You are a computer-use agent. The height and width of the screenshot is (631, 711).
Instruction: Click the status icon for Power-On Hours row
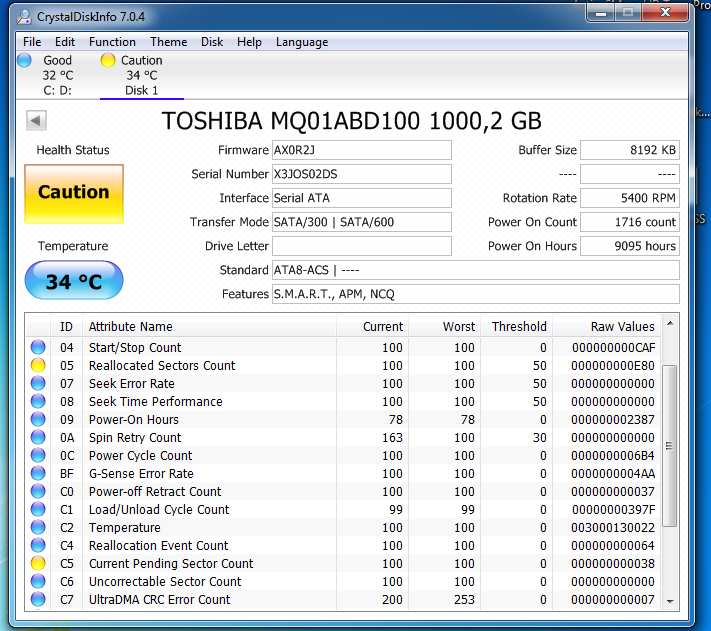[x=38, y=419]
